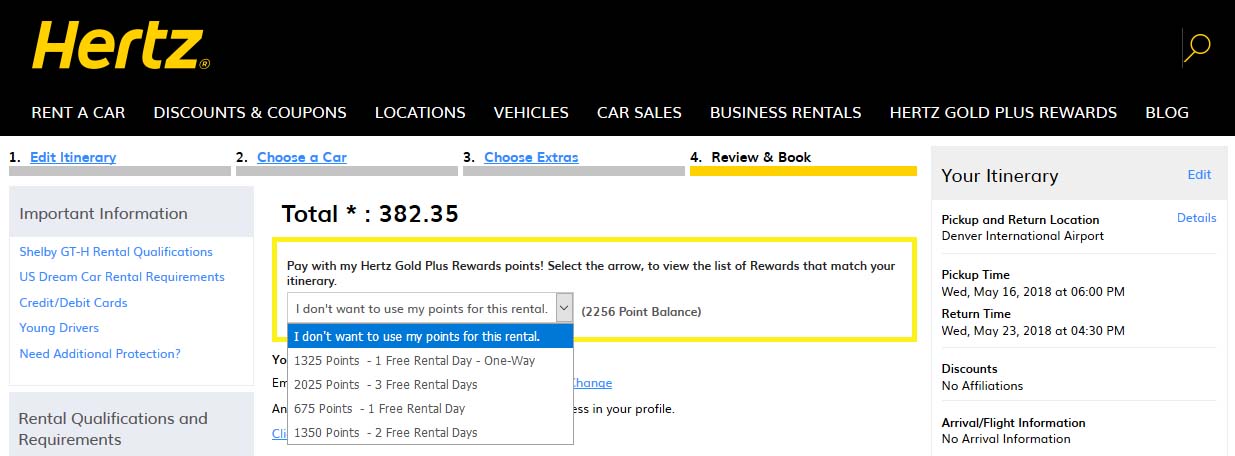The height and width of the screenshot is (456, 1235).
Task: Click the Total 382.35 amount
Action: (x=370, y=213)
